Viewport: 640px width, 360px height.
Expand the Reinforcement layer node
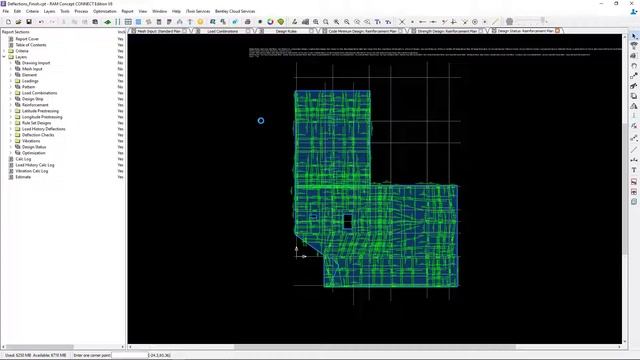[x=11, y=105]
